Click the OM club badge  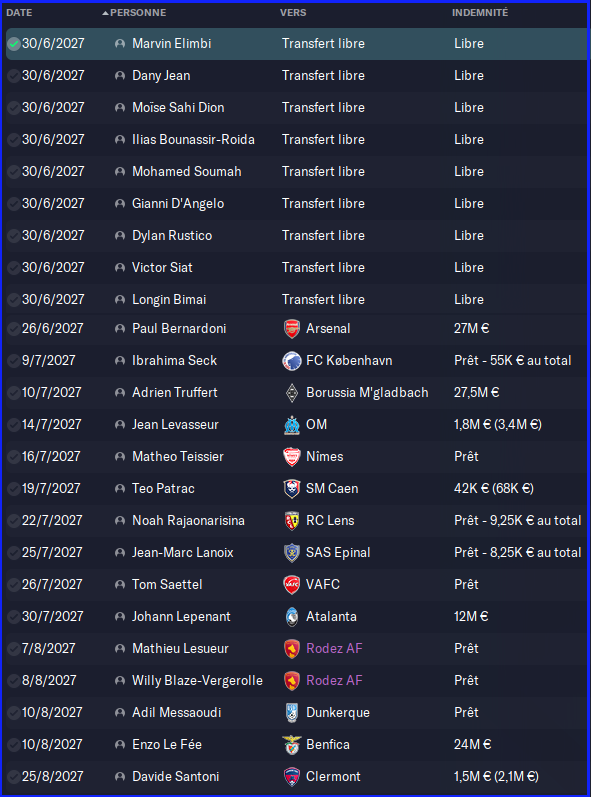pyautogui.click(x=292, y=425)
